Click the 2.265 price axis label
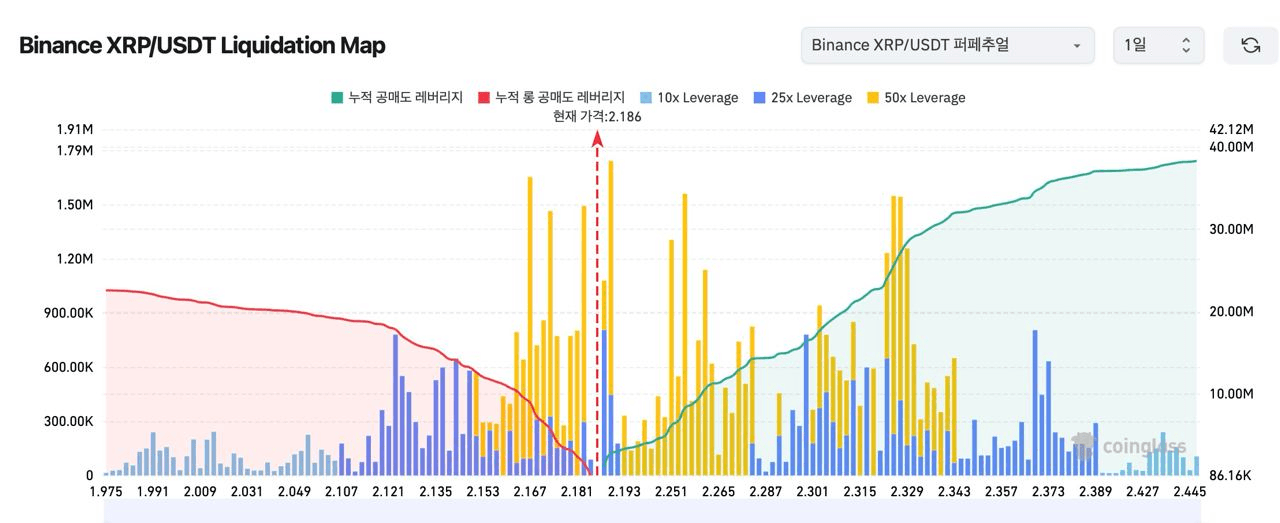1280x523 pixels. tap(718, 492)
